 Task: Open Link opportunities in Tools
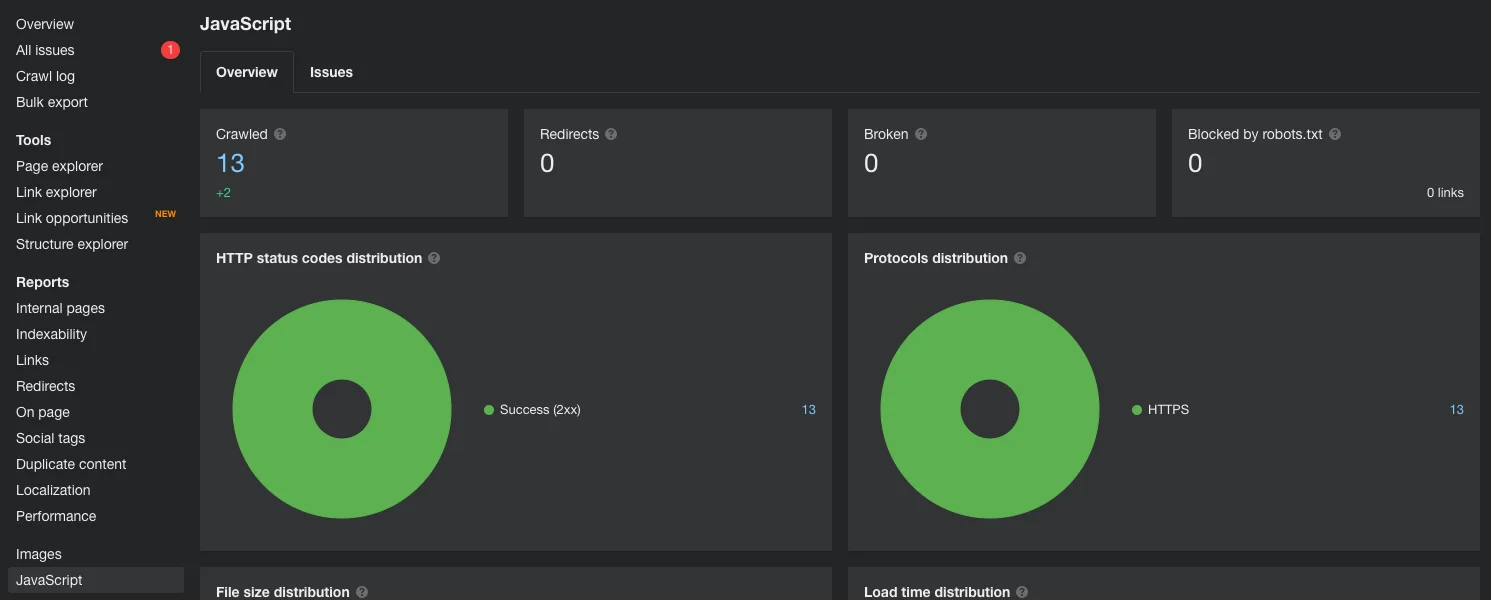[x=72, y=218]
